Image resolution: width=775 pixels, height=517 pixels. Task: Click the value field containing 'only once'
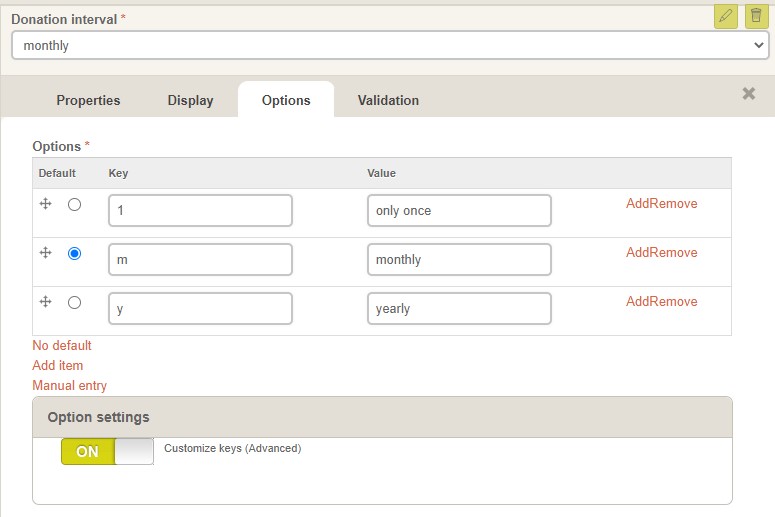[x=459, y=211]
